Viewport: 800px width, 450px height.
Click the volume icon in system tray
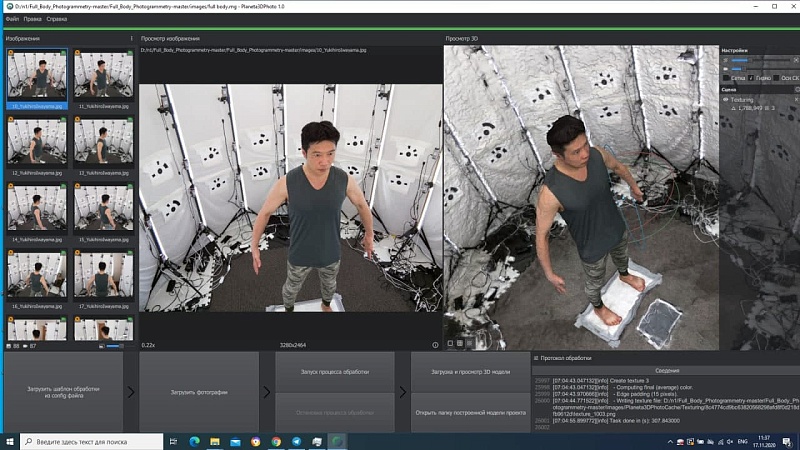click(x=730, y=442)
